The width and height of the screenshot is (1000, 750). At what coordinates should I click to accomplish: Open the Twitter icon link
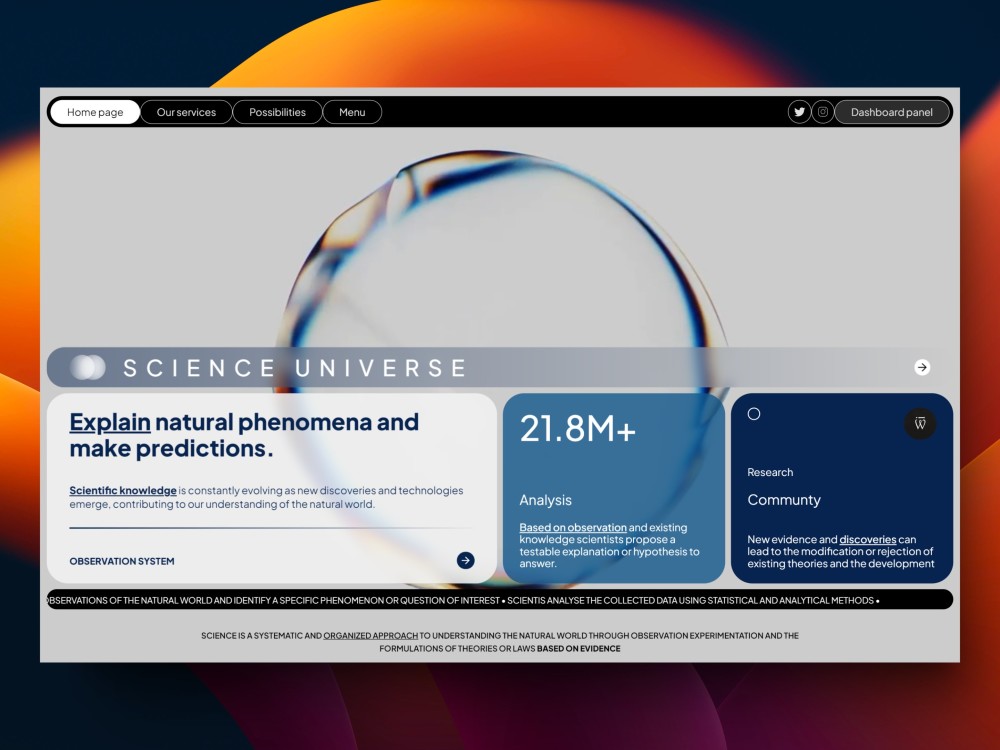(799, 112)
